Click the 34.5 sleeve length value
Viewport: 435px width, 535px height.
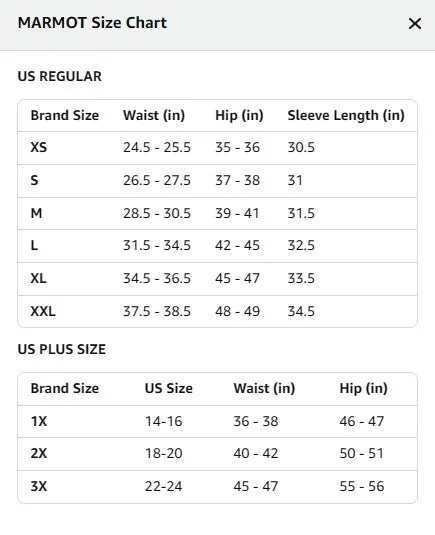[301, 311]
